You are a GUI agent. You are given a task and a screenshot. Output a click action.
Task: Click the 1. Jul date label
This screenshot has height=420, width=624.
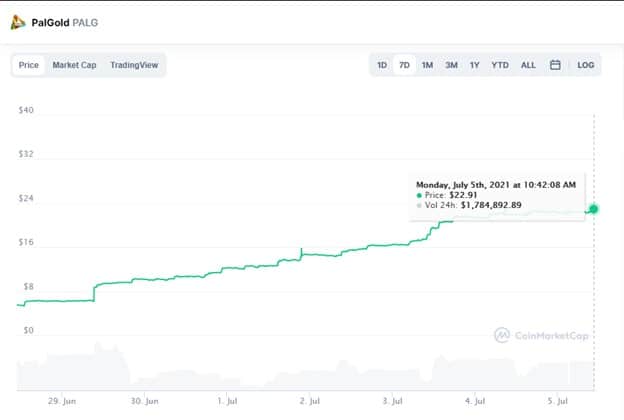(x=227, y=401)
